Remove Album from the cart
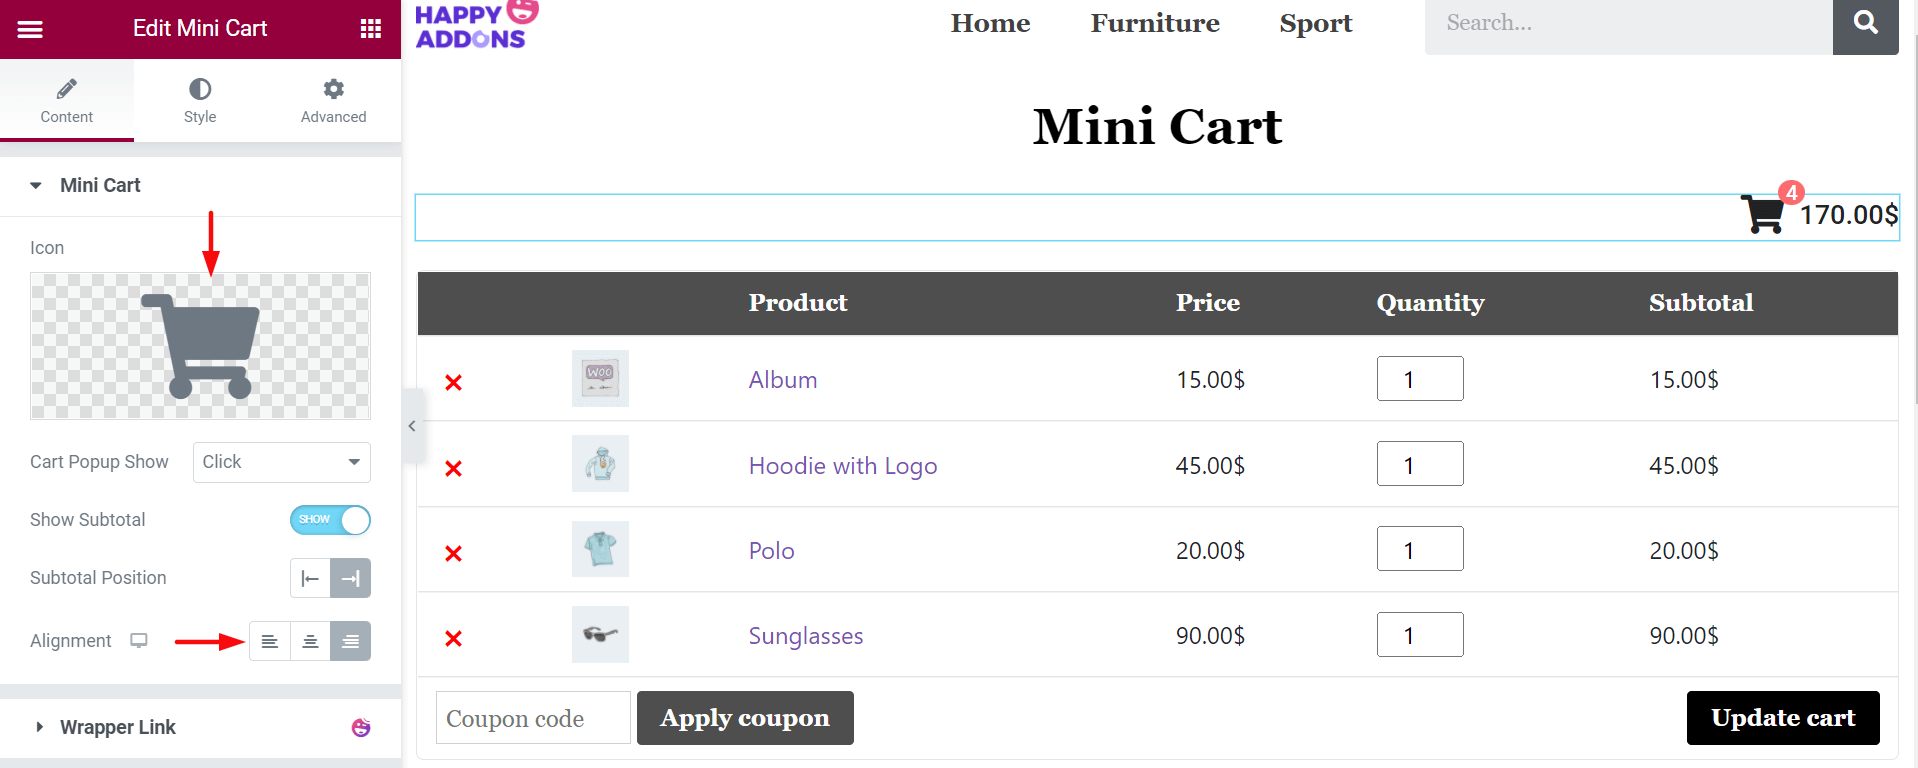Screen dimensions: 1918x768 coord(453,382)
